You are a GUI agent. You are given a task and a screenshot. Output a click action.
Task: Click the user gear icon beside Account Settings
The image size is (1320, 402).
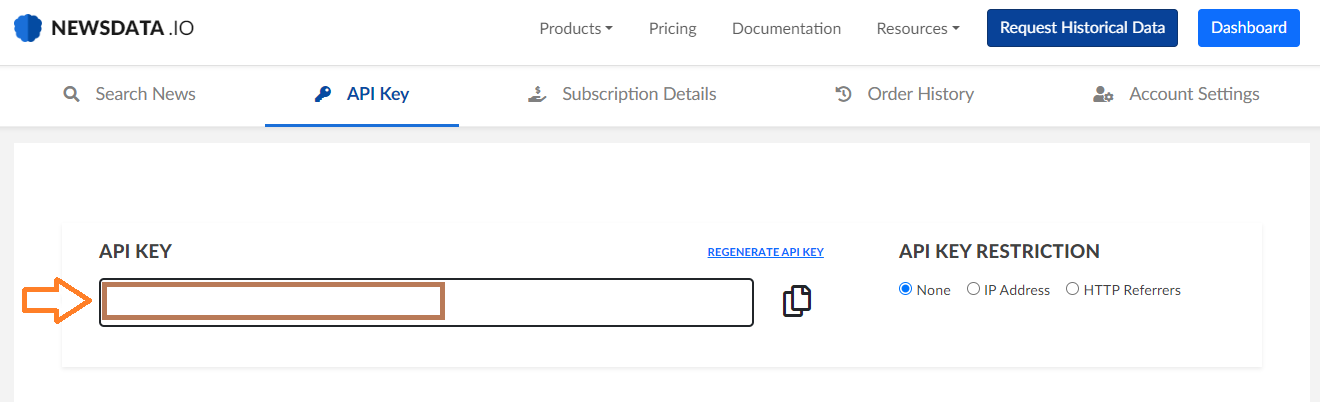tap(1103, 95)
